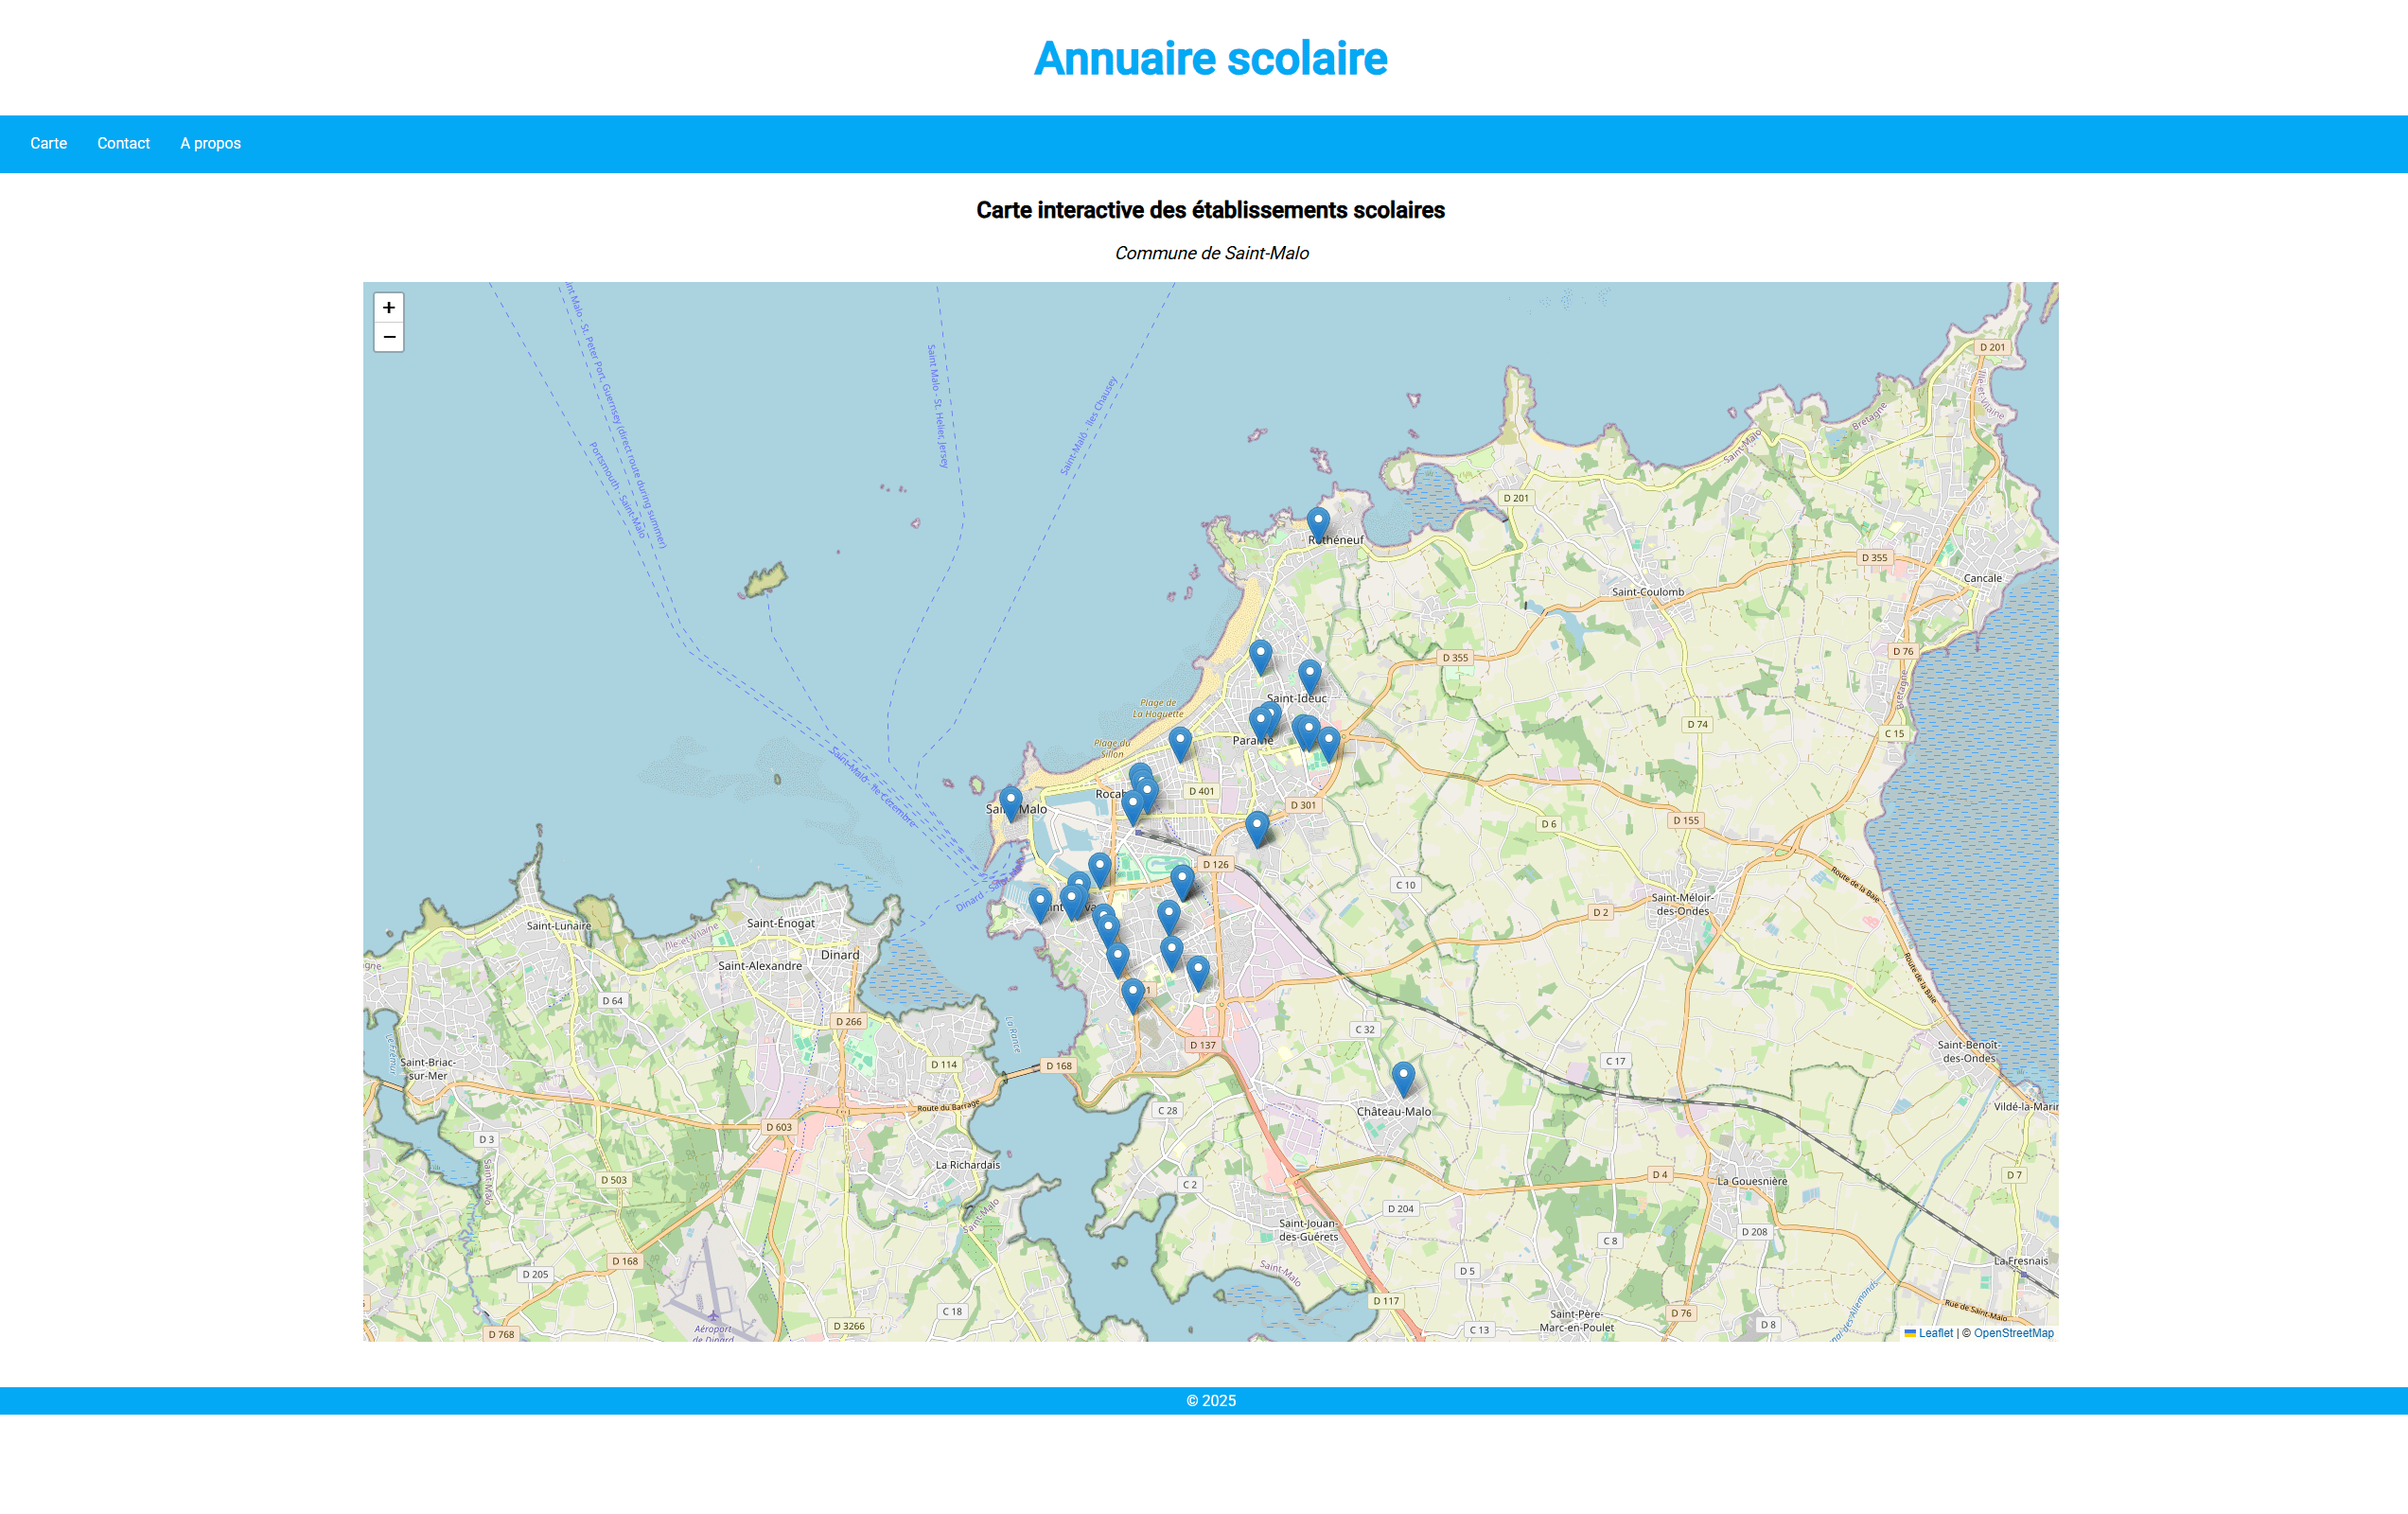Viewport: 2408px width, 1514px height.
Task: Go to the Contact page
Action: click(123, 143)
